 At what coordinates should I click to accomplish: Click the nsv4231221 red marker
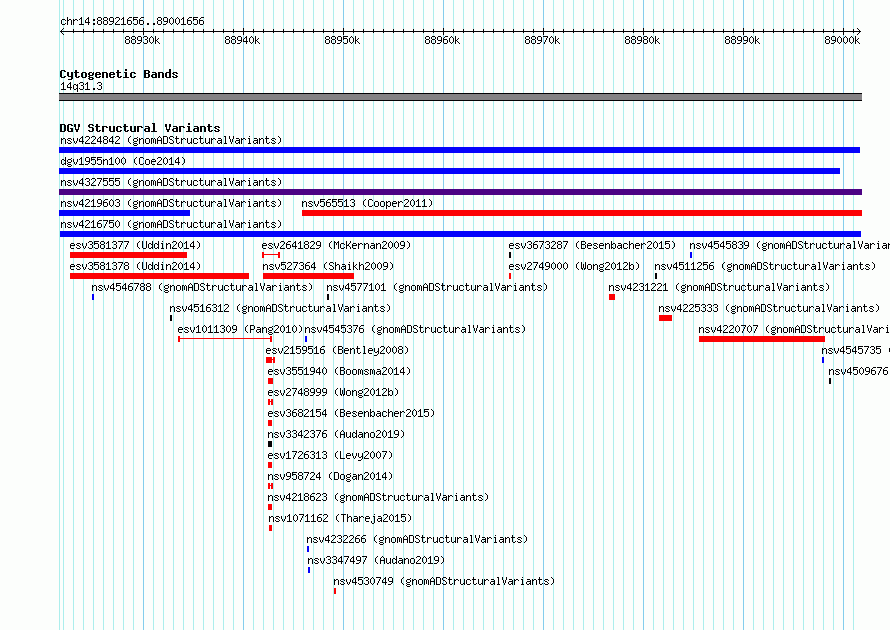612,297
